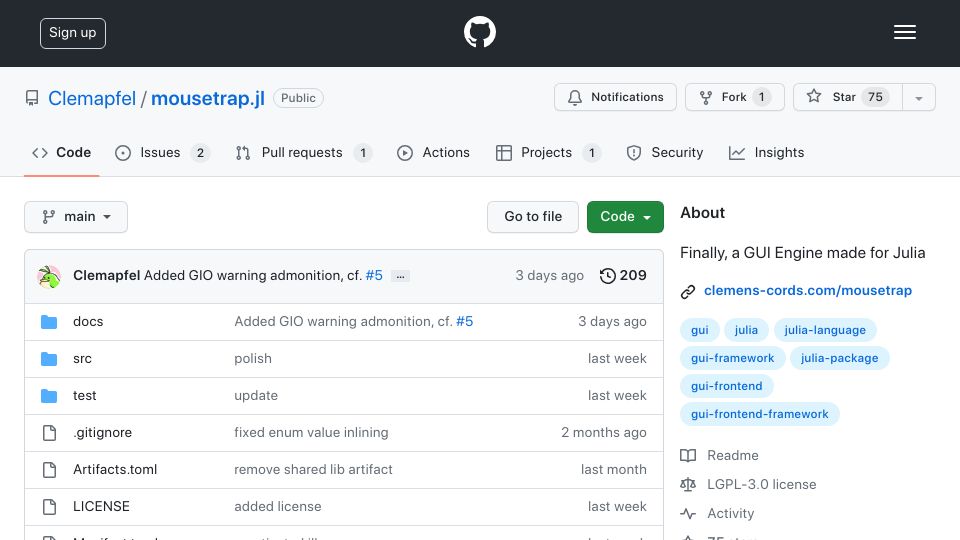Viewport: 960px width, 540px height.
Task: Click Clemapfel's avatar in latest commit
Action: pyautogui.click(x=49, y=276)
